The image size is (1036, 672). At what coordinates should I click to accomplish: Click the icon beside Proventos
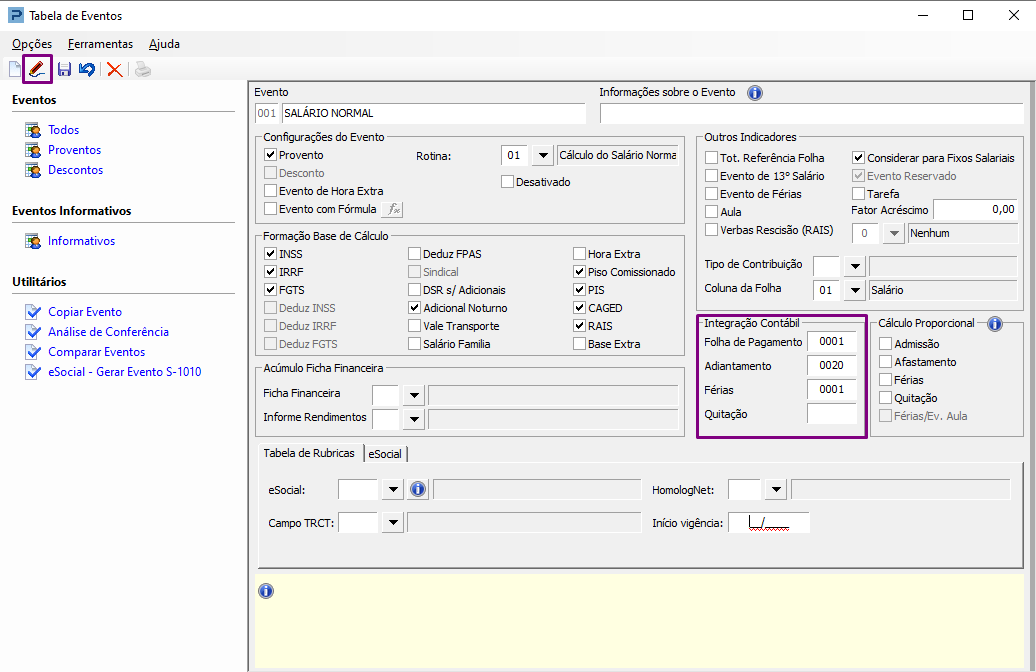(x=33, y=150)
